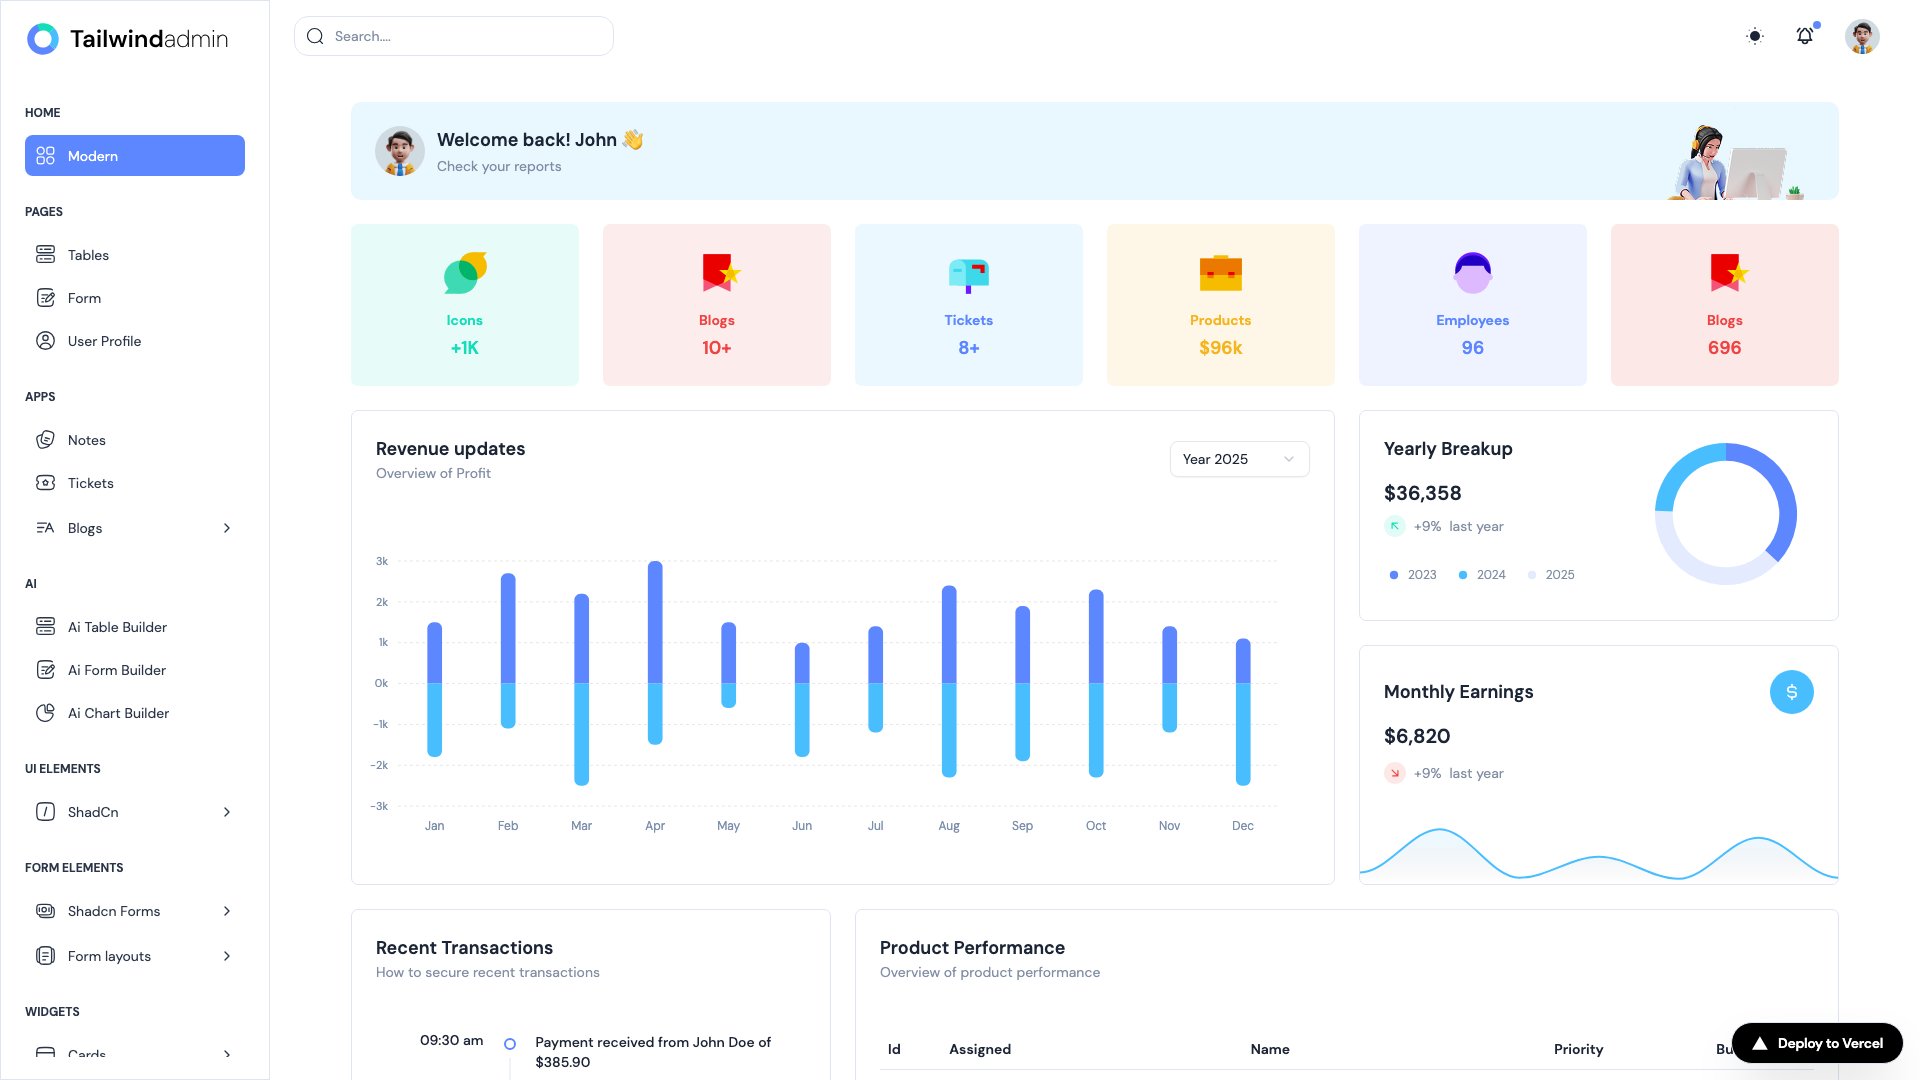Open the Year 2025 dropdown
The image size is (1920, 1080).
pyautogui.click(x=1239, y=459)
